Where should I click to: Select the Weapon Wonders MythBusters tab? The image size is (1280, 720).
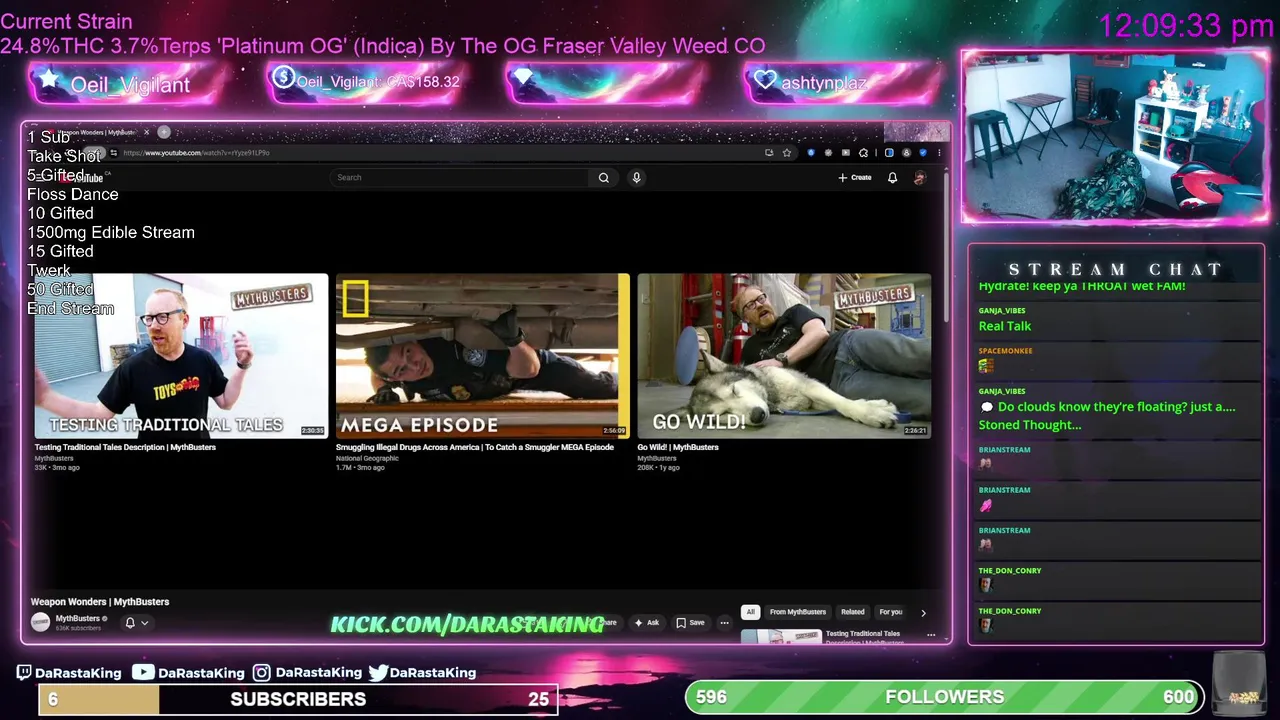[95, 132]
